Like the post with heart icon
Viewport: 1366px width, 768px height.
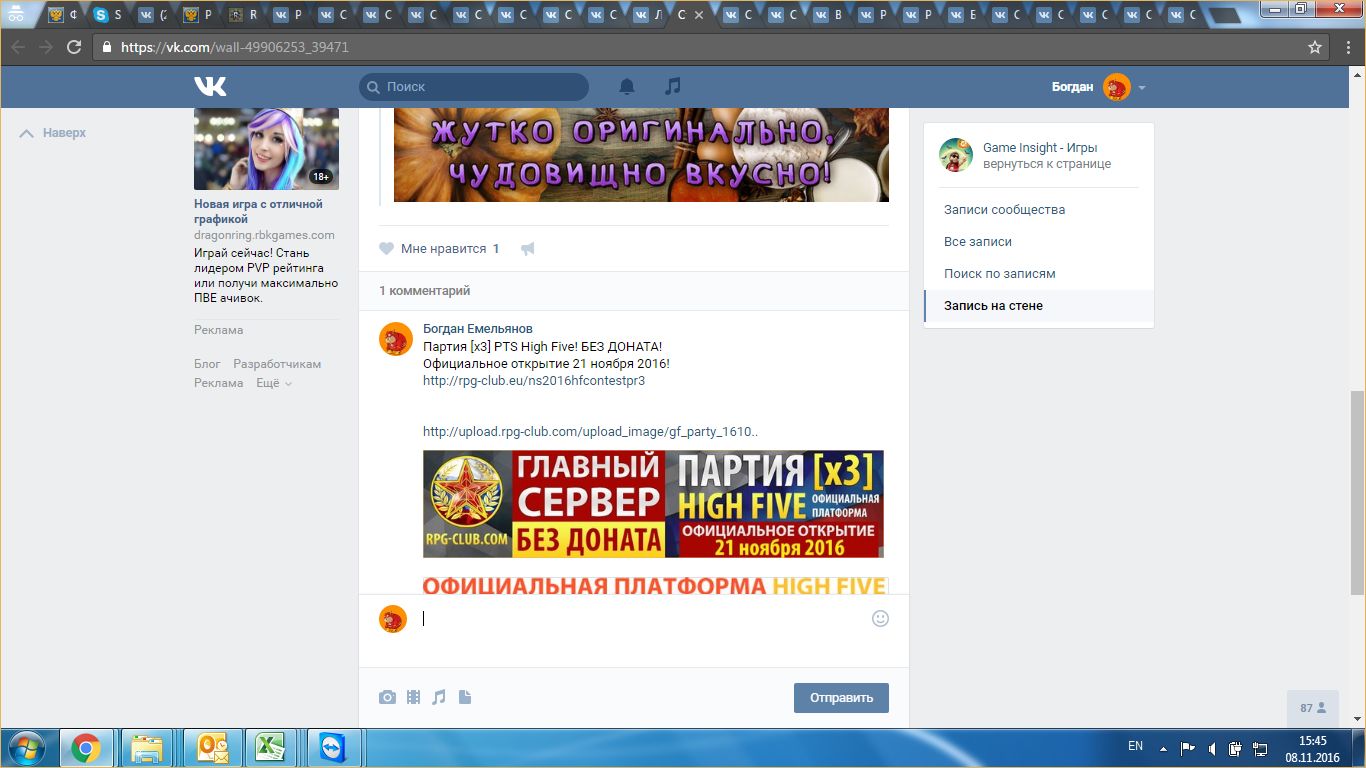[x=387, y=249]
